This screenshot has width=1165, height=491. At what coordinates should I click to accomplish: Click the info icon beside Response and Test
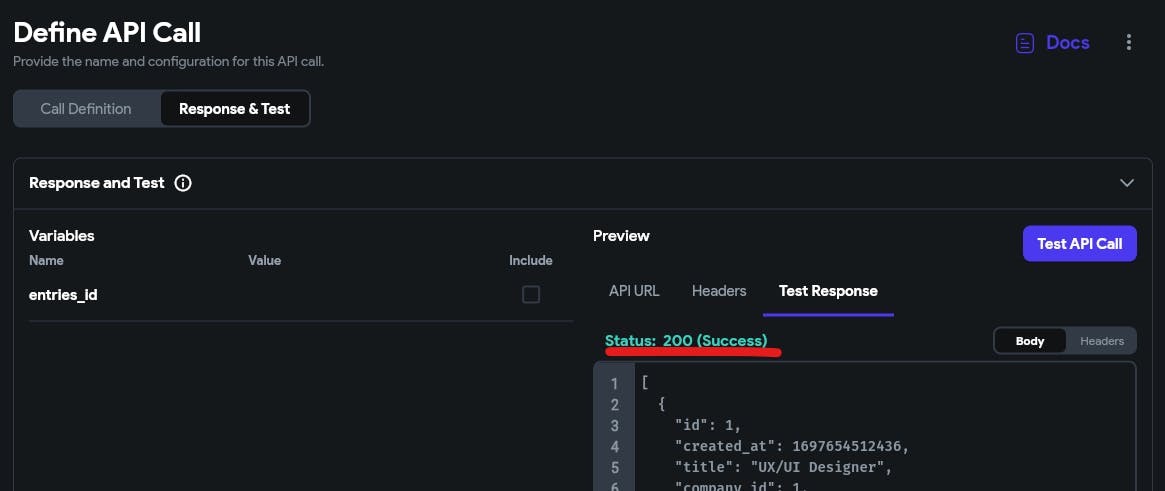pyautogui.click(x=183, y=183)
